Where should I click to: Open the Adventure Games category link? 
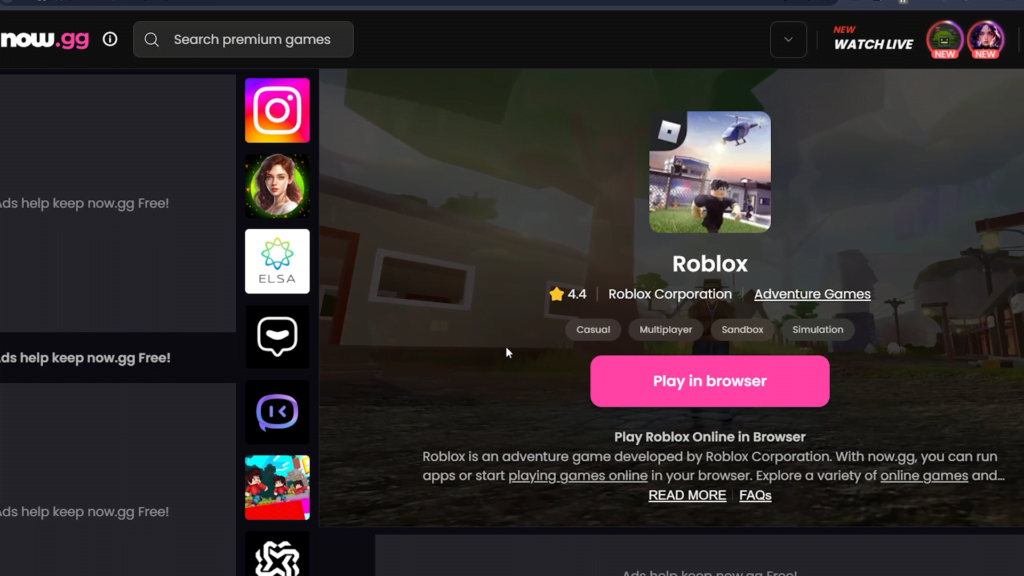click(x=812, y=294)
